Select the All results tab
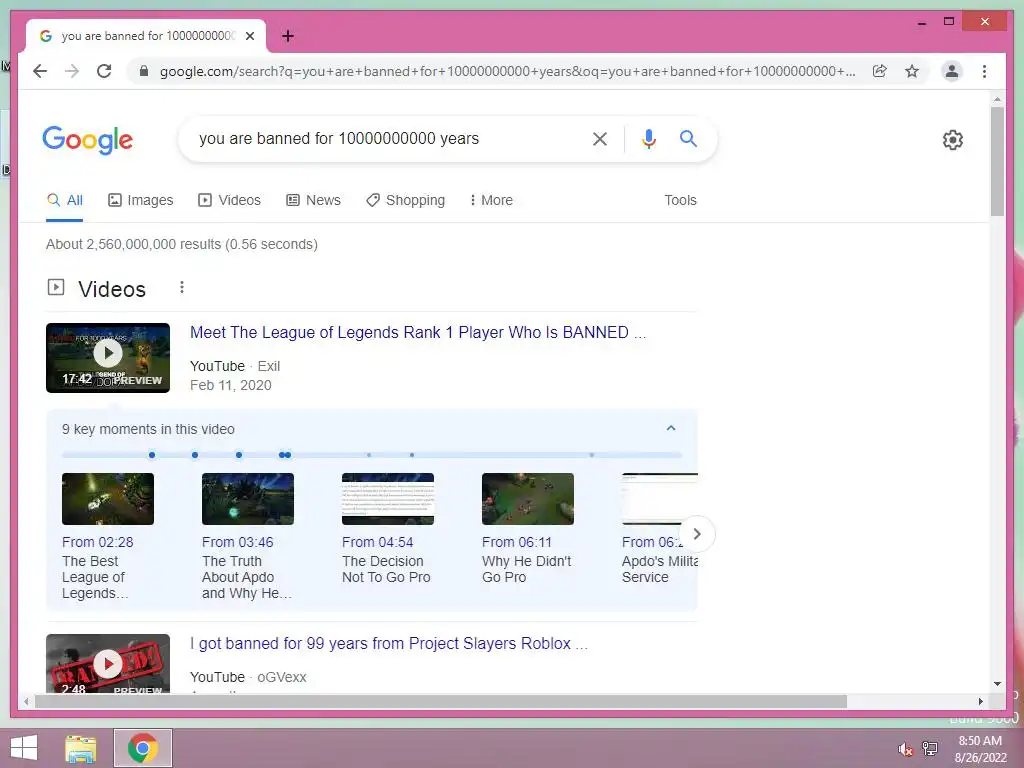Screen dimensions: 1024x768 click(65, 200)
